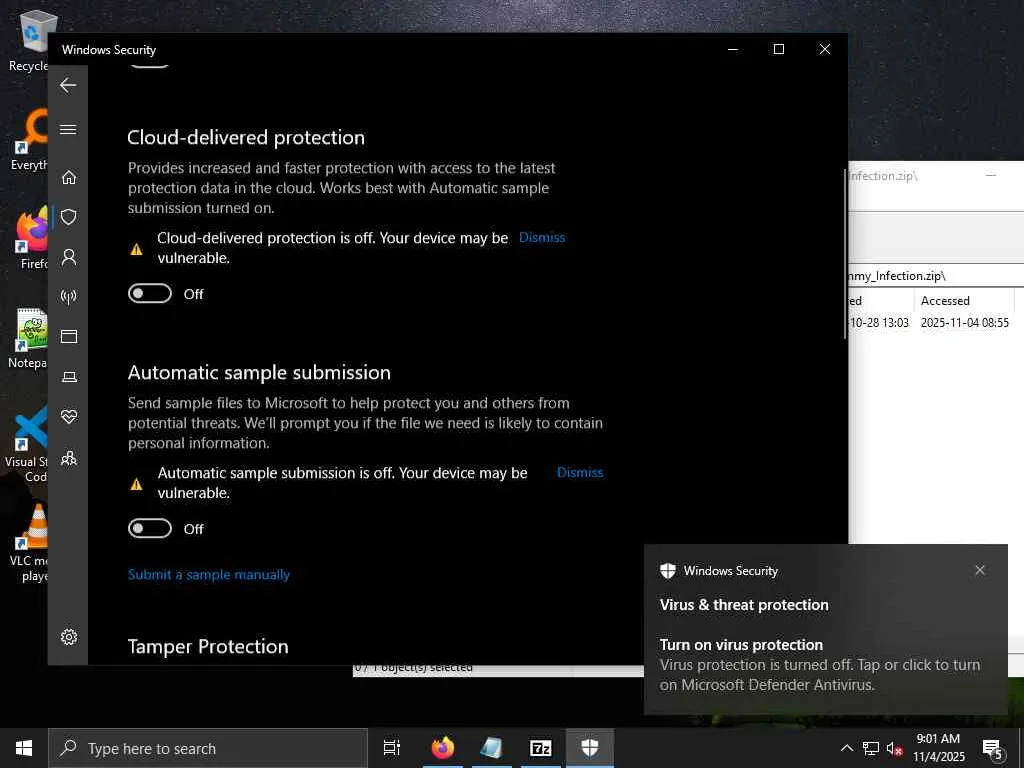Click Windows Security taskbar button
The image size is (1024, 768).
point(590,748)
